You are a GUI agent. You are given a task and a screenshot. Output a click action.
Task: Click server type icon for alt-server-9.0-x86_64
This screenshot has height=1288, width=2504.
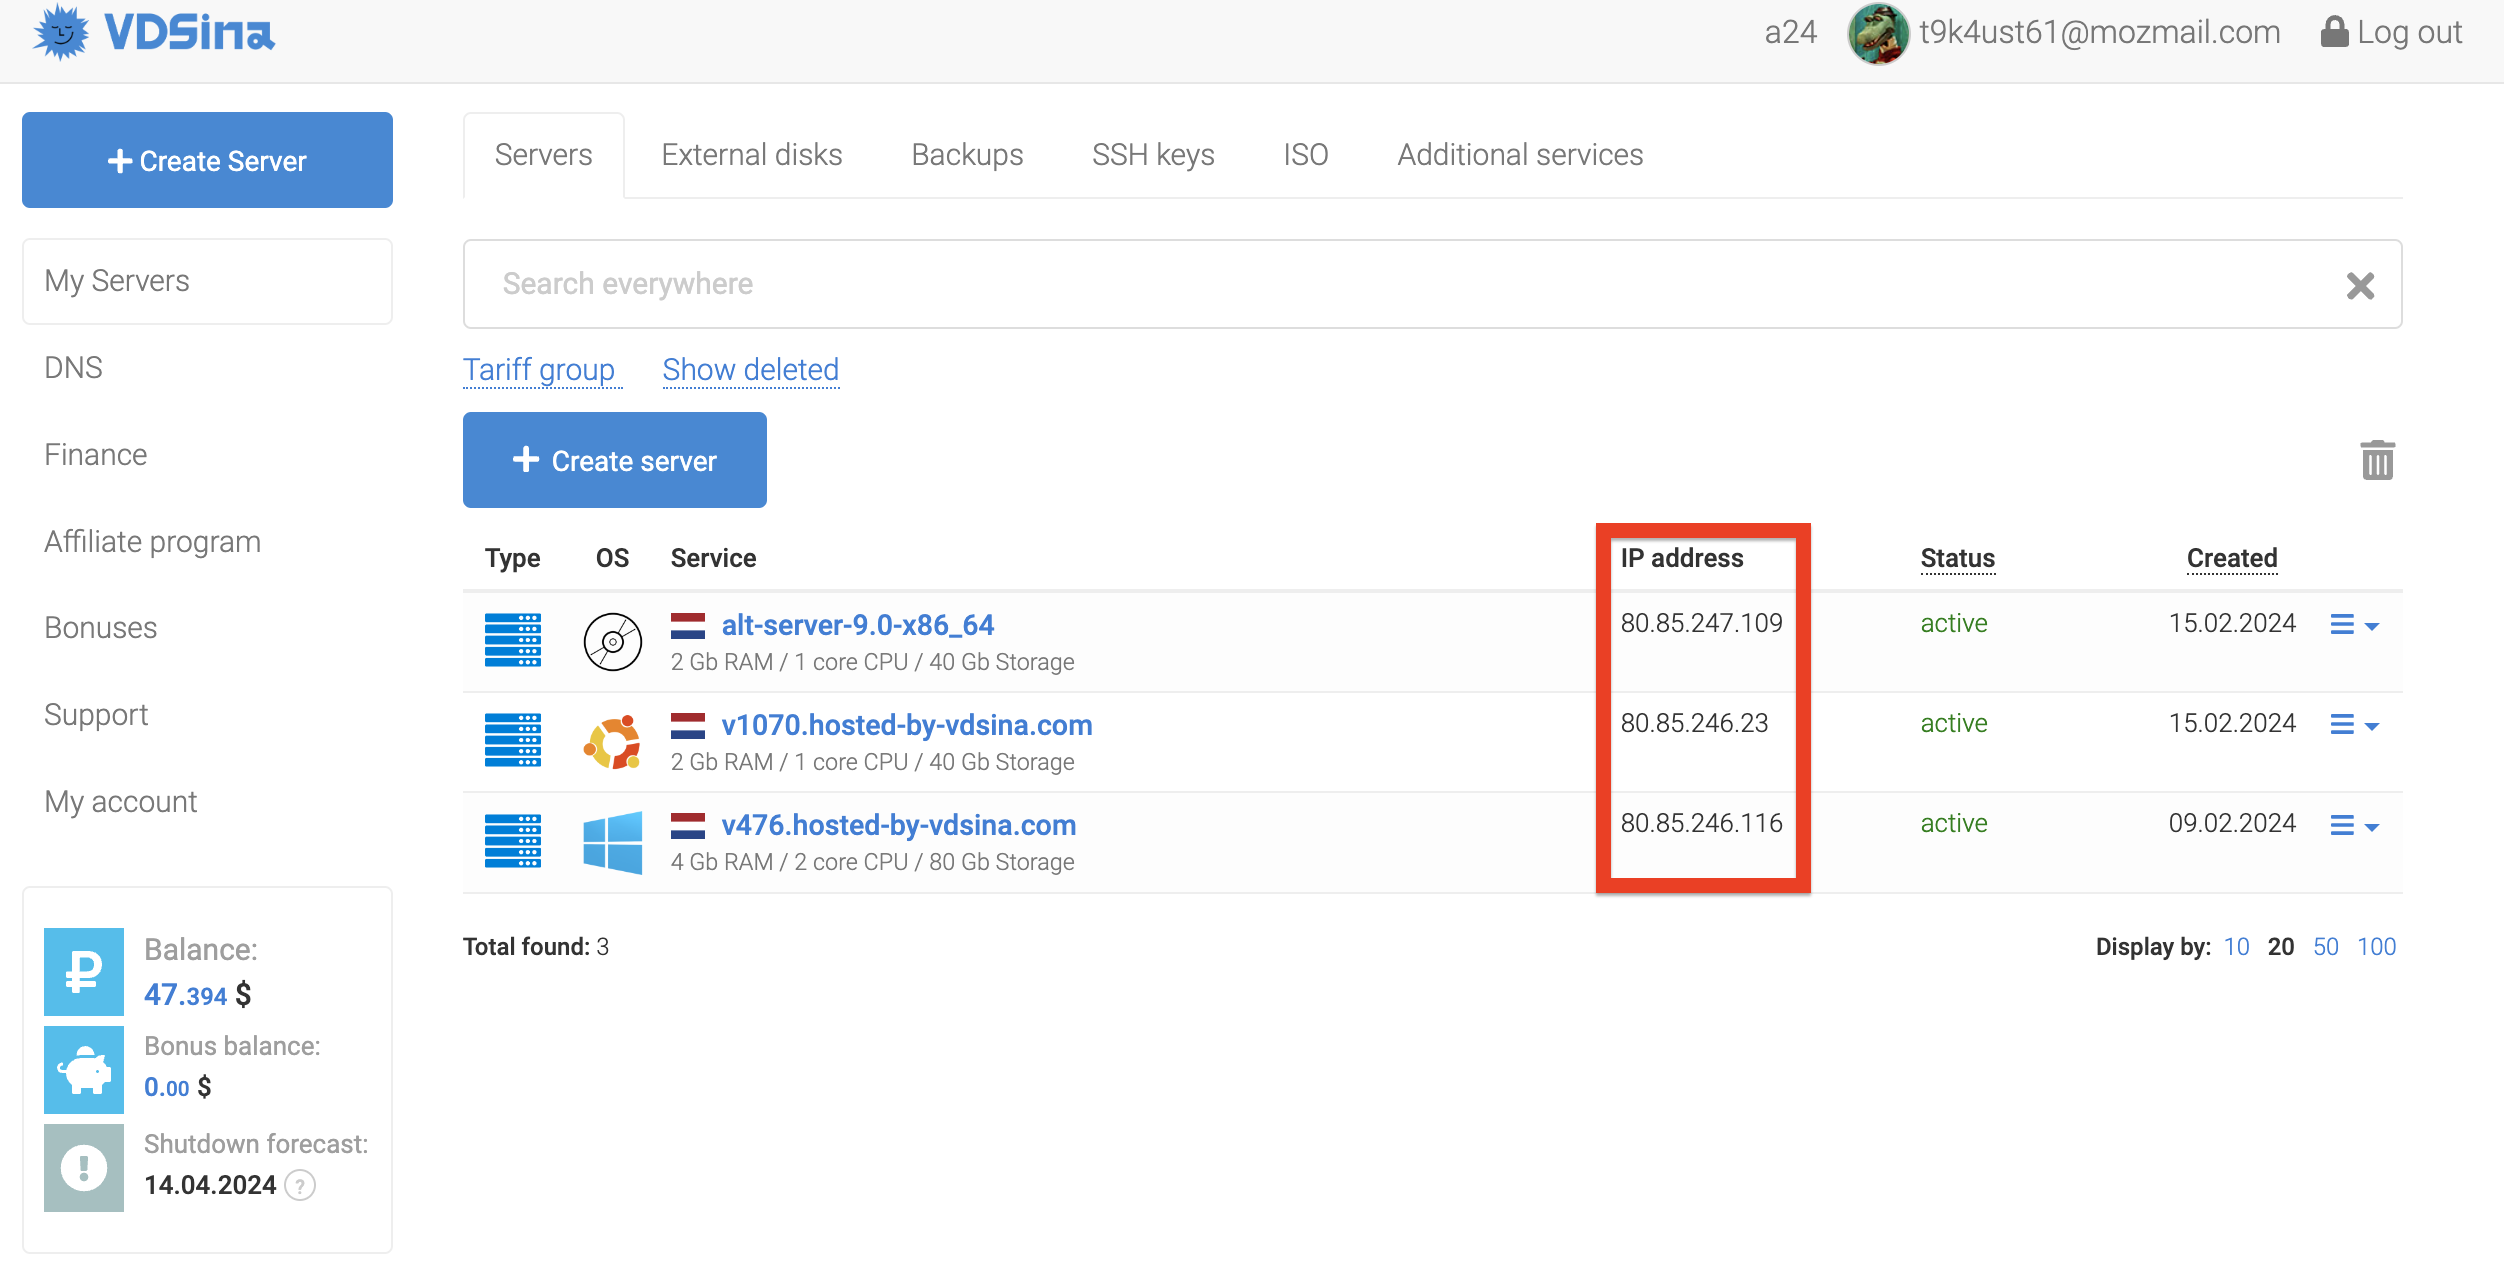[513, 640]
